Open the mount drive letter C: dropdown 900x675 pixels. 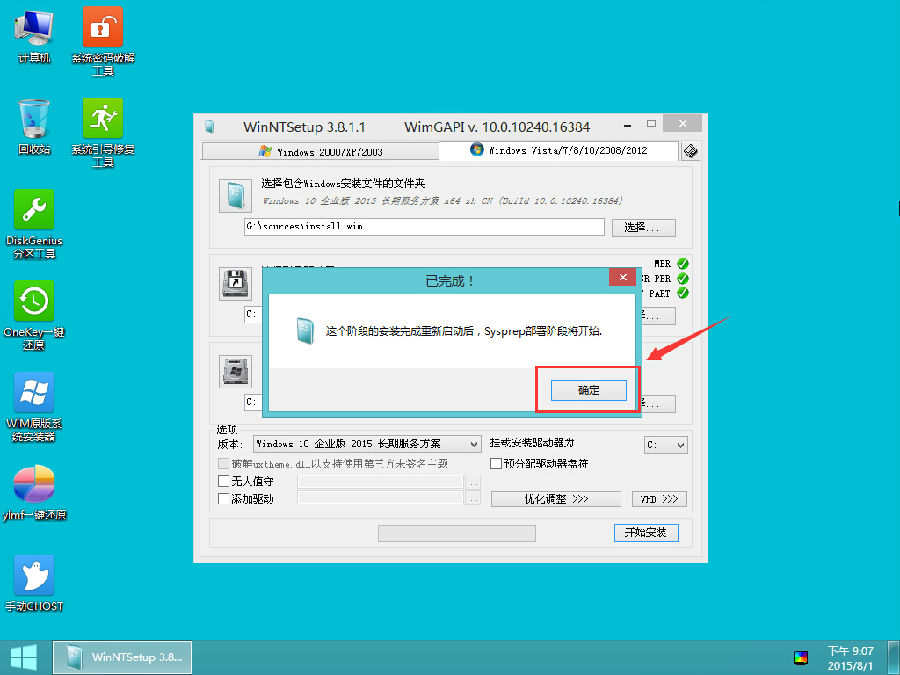click(x=665, y=443)
